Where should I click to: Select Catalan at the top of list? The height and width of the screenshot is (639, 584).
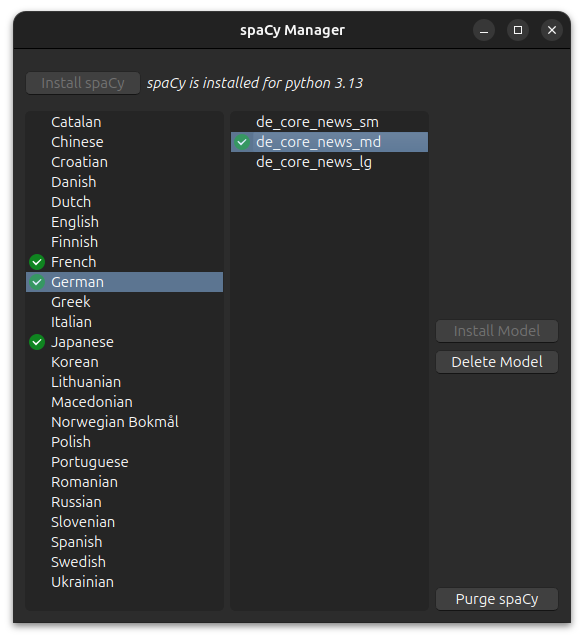[x=124, y=122]
